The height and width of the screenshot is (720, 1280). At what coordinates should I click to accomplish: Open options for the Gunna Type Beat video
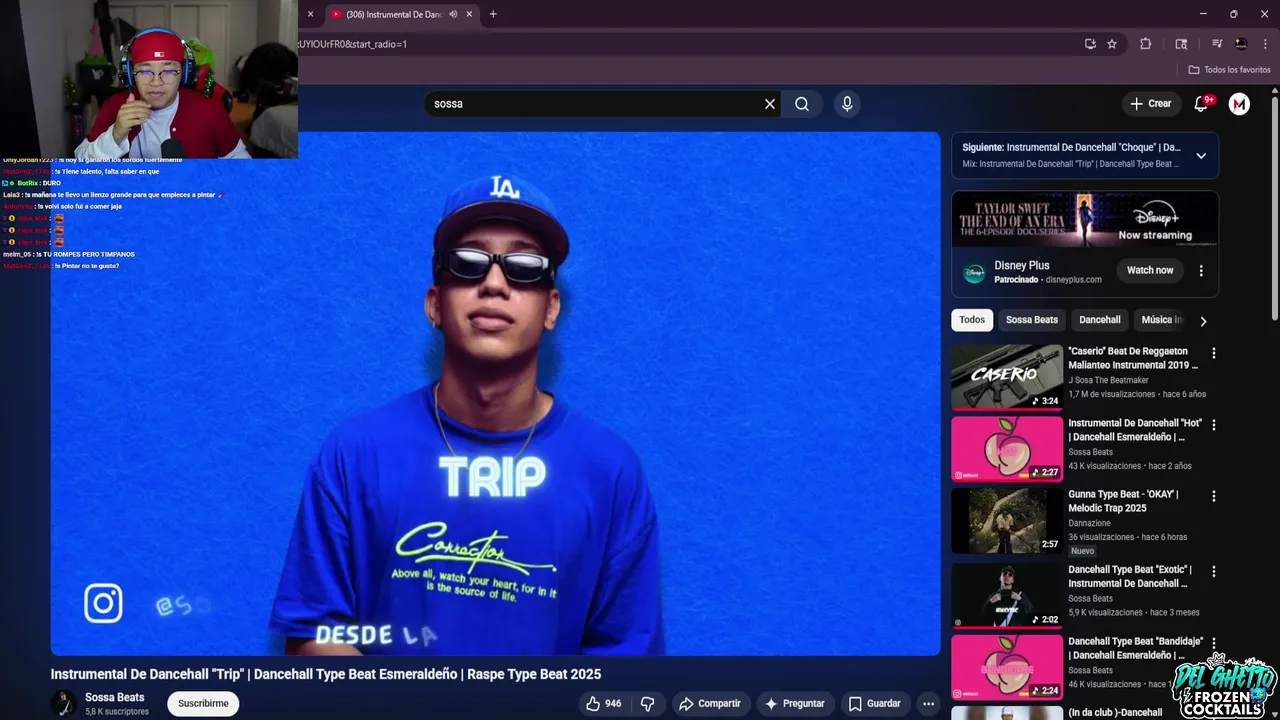tap(1214, 496)
